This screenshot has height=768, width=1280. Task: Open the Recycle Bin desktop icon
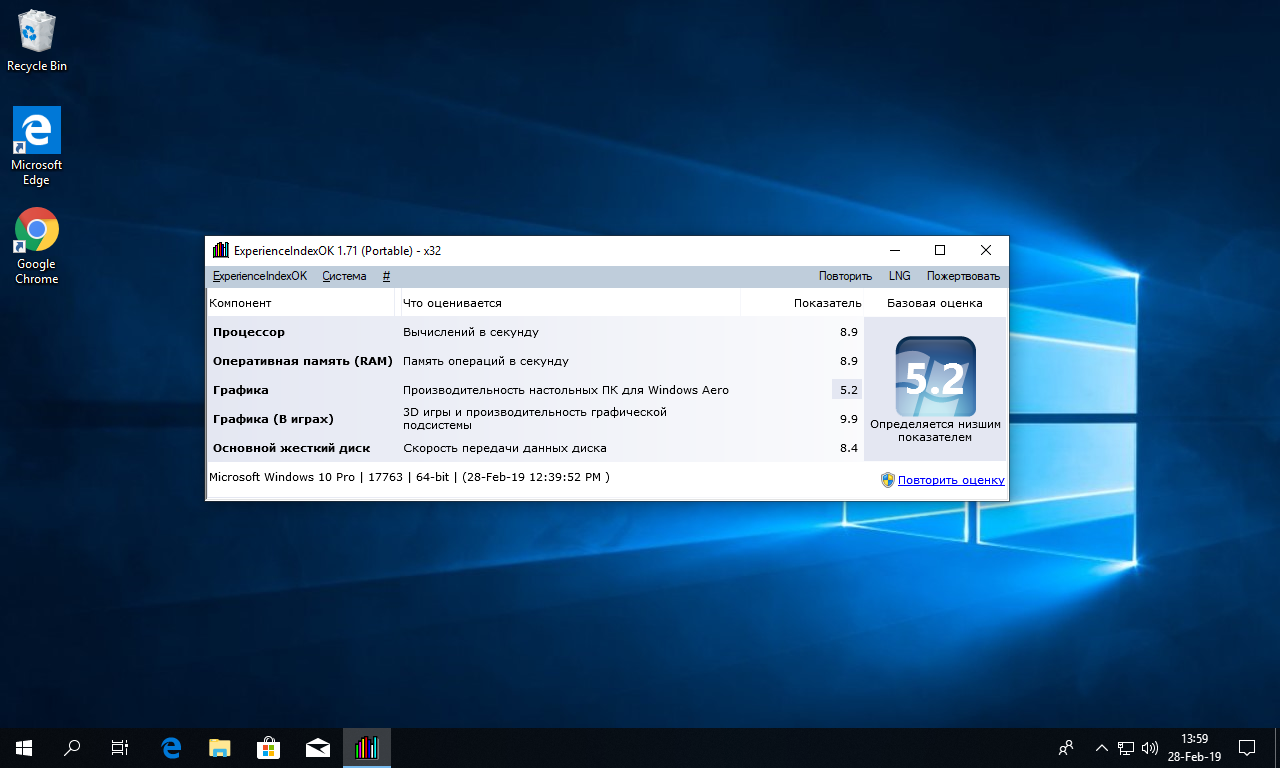pos(37,41)
